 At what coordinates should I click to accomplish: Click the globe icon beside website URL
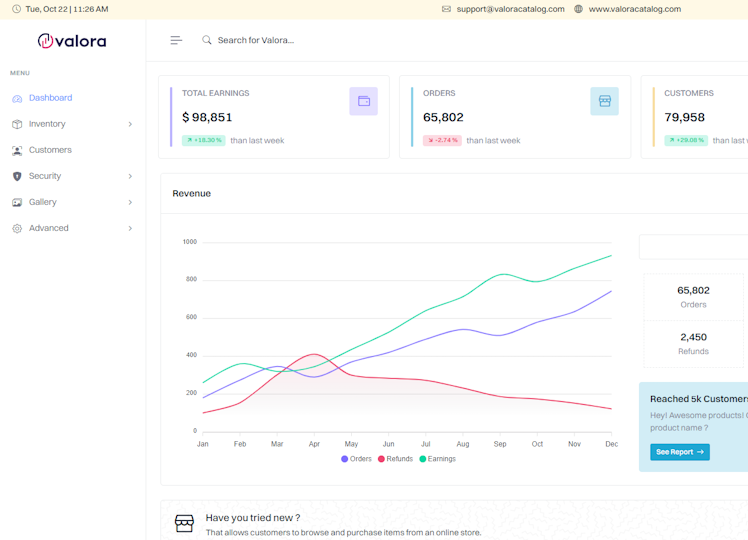pyautogui.click(x=578, y=9)
